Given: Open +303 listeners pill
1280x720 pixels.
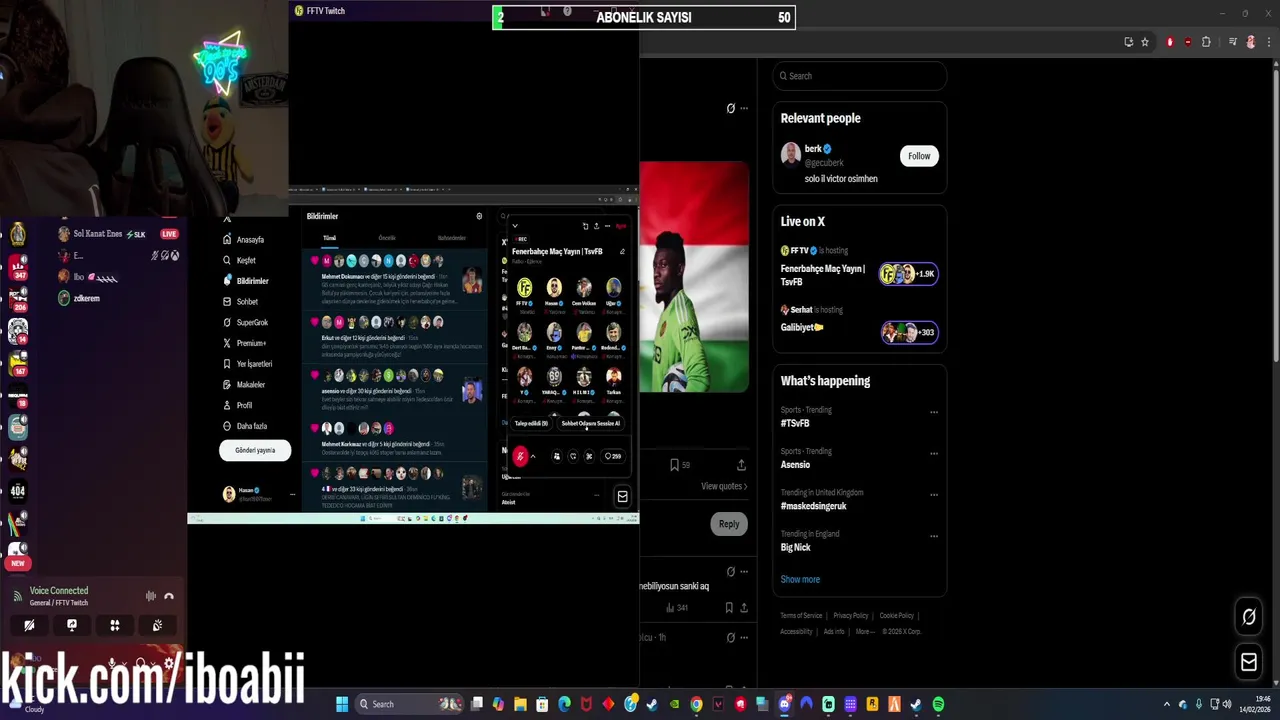Looking at the screenshot, I should click(x=909, y=332).
